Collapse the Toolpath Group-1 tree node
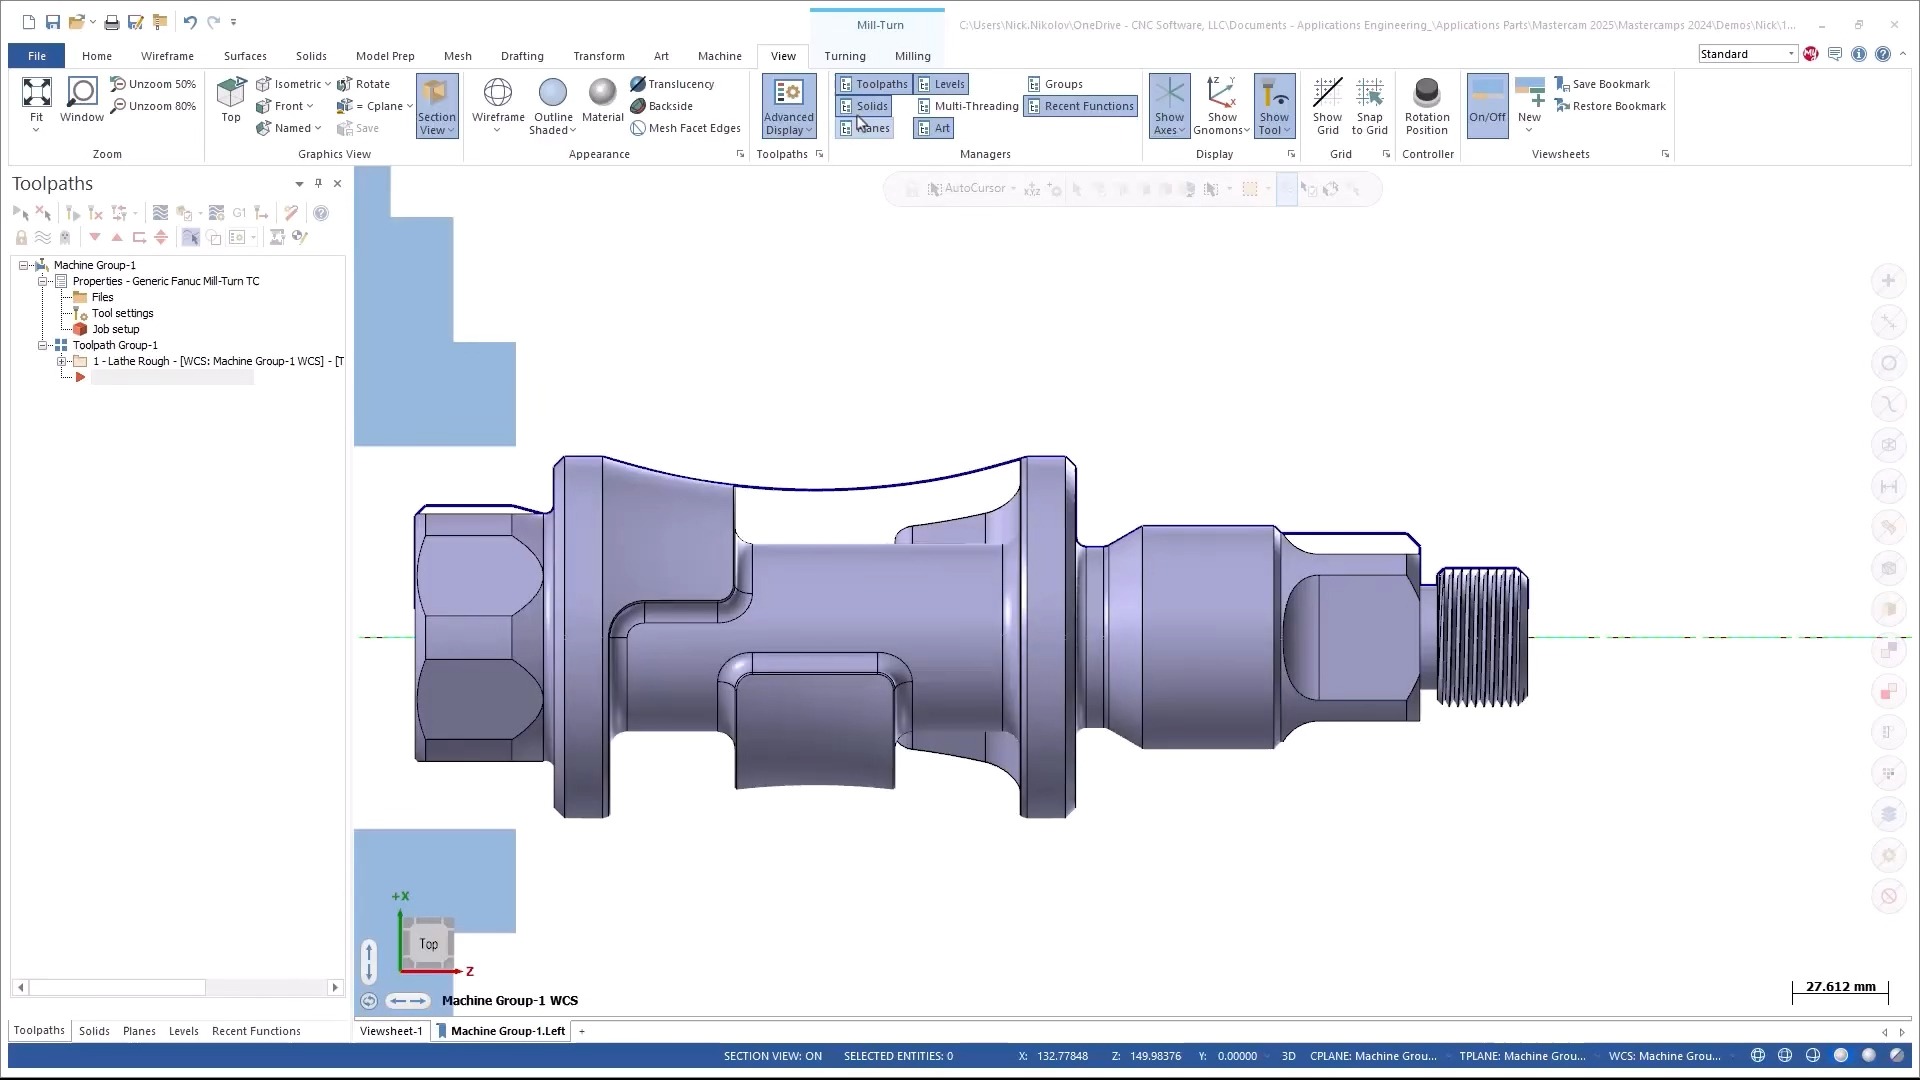The image size is (1920, 1080). (43, 345)
